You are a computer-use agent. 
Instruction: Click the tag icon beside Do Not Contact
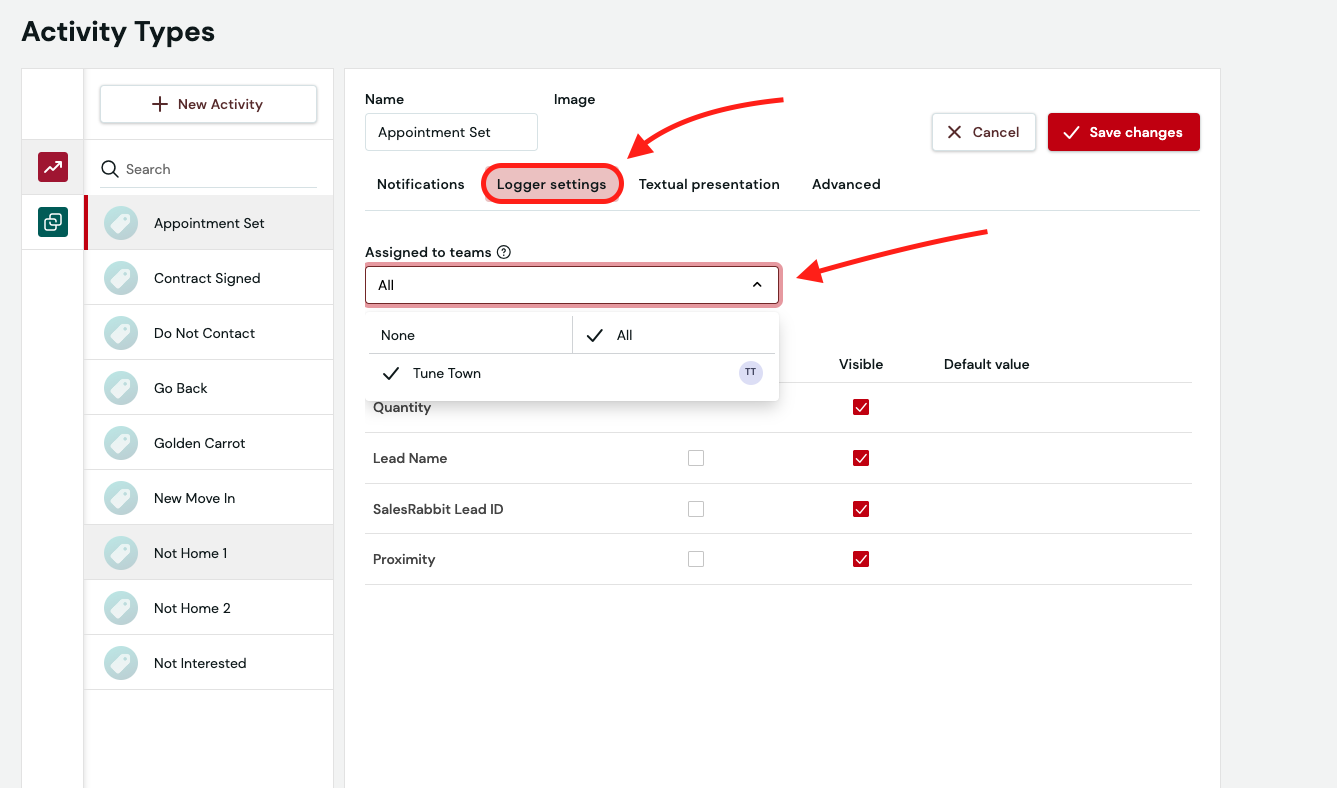click(121, 333)
